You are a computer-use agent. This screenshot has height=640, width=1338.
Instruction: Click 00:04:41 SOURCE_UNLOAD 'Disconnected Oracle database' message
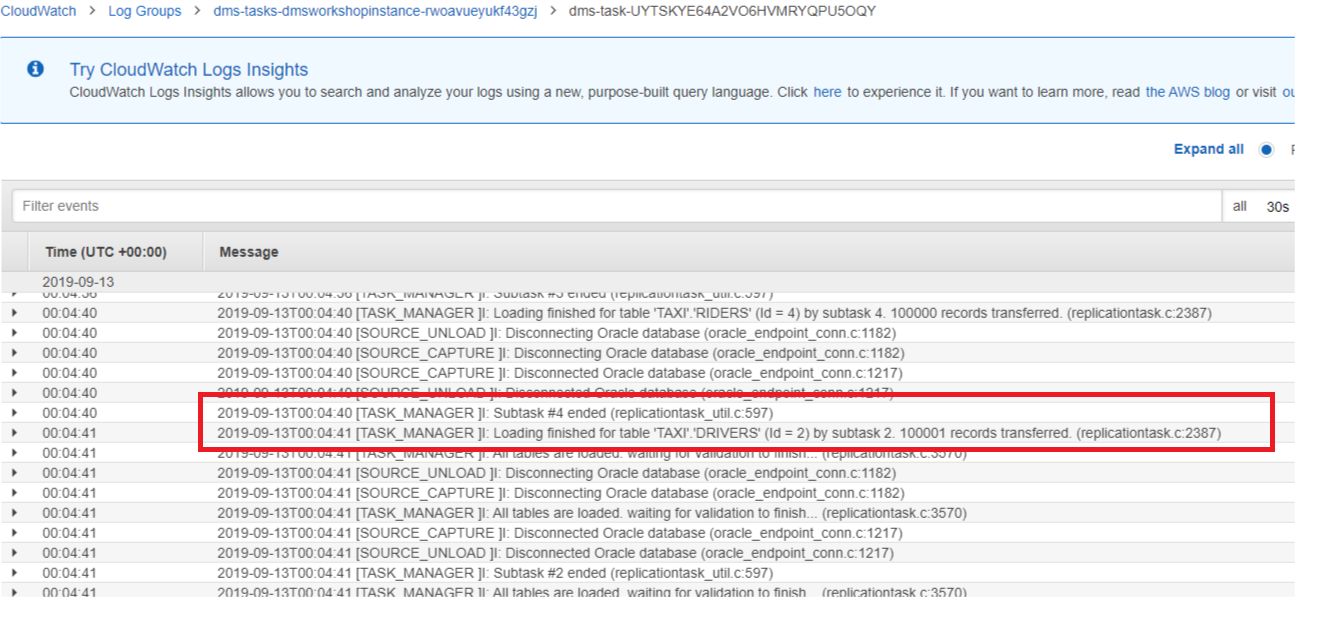556,553
